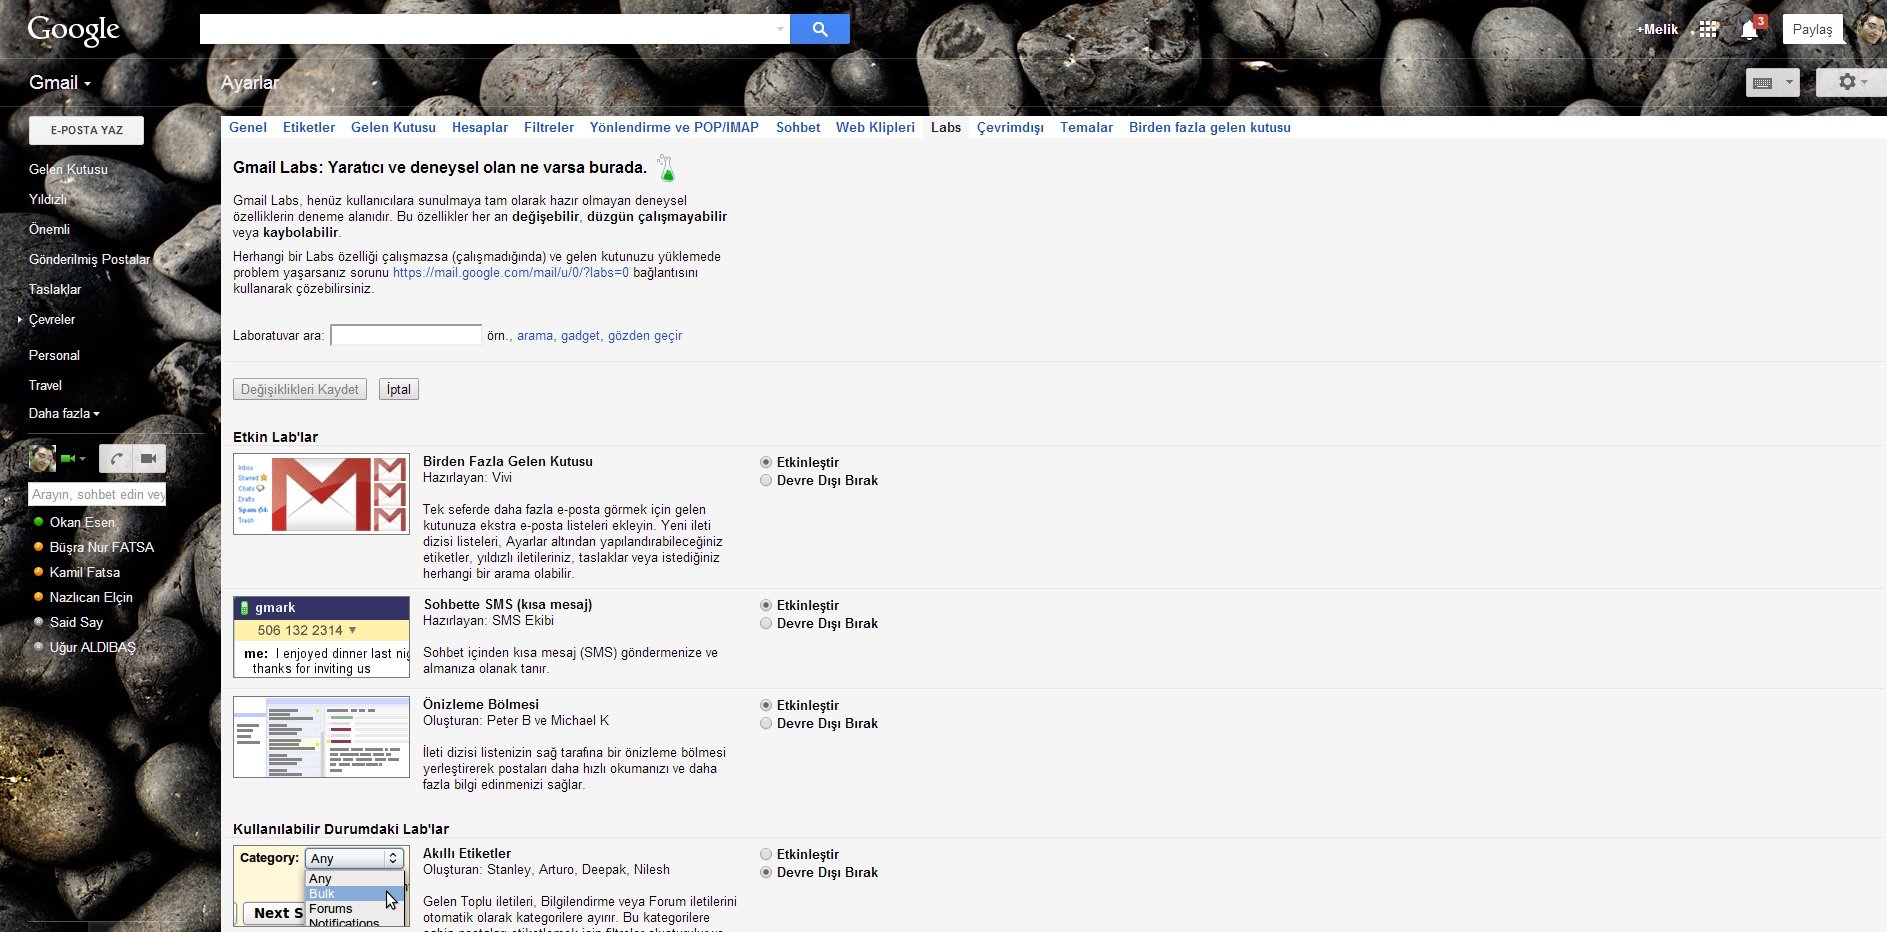Open the +Melik profile link

[x=1657, y=29]
